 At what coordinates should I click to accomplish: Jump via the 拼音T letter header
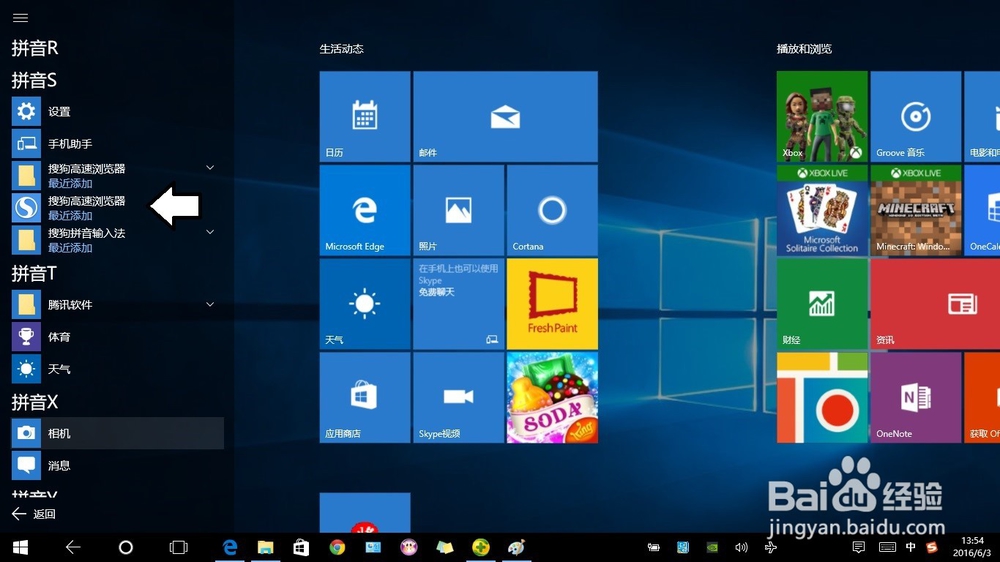(x=34, y=274)
